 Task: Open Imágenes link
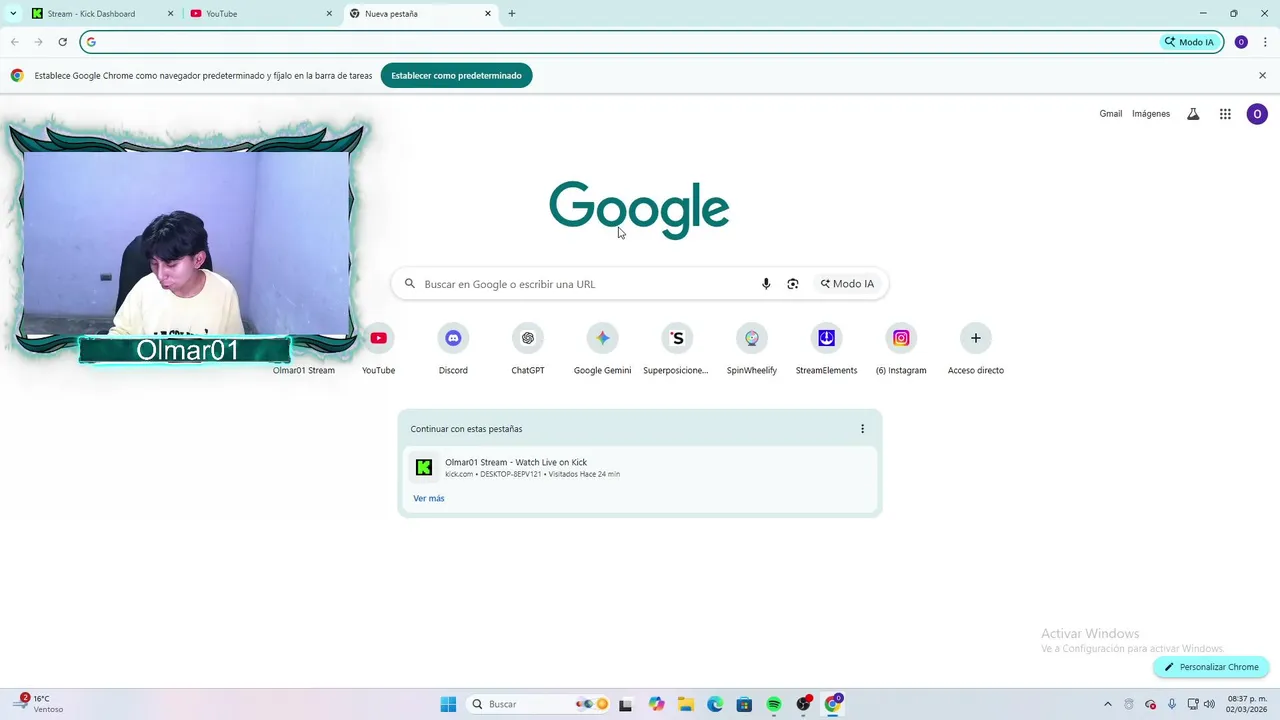click(1151, 114)
